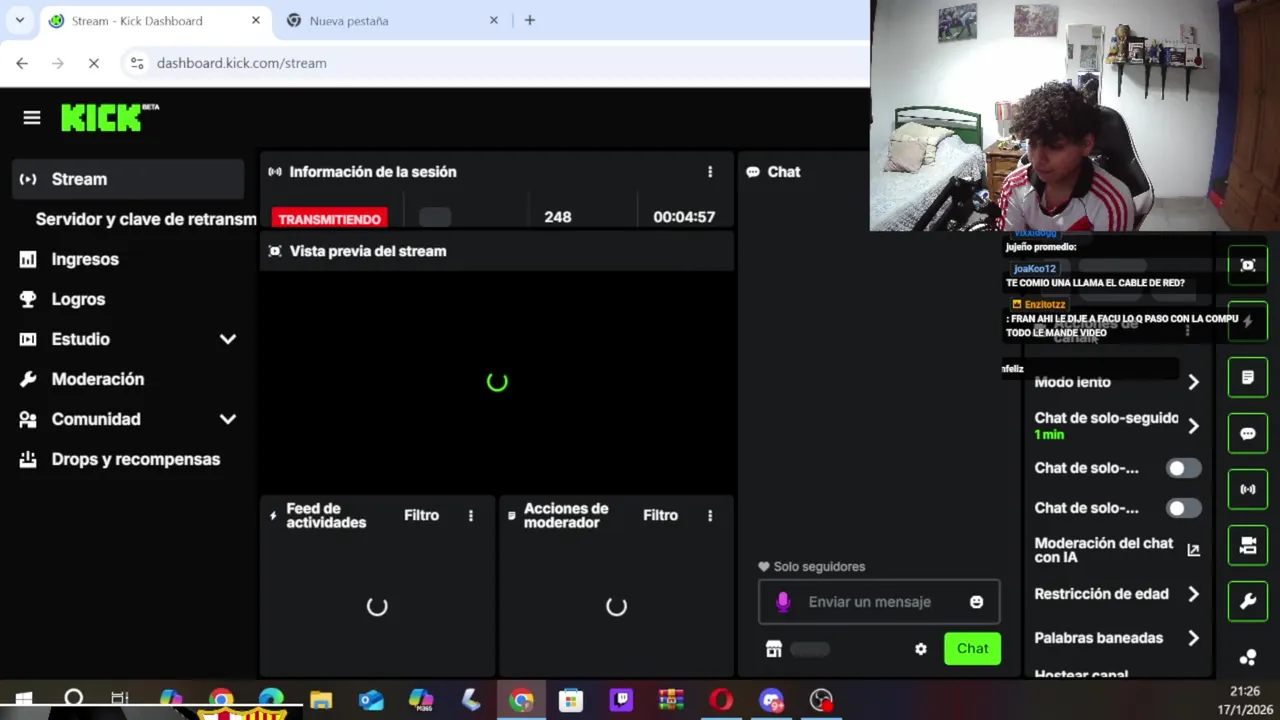This screenshot has height=720, width=1280.
Task: Open Filtro for Acciones de moderador
Action: (660, 516)
